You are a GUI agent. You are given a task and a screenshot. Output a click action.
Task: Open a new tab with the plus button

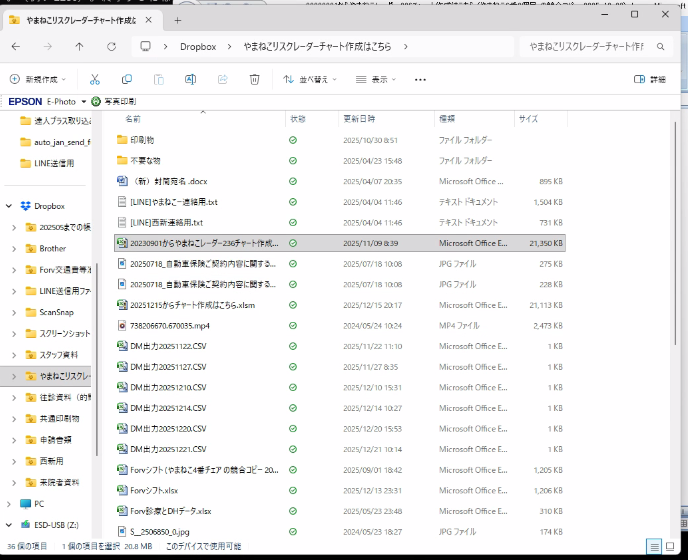coord(177,19)
